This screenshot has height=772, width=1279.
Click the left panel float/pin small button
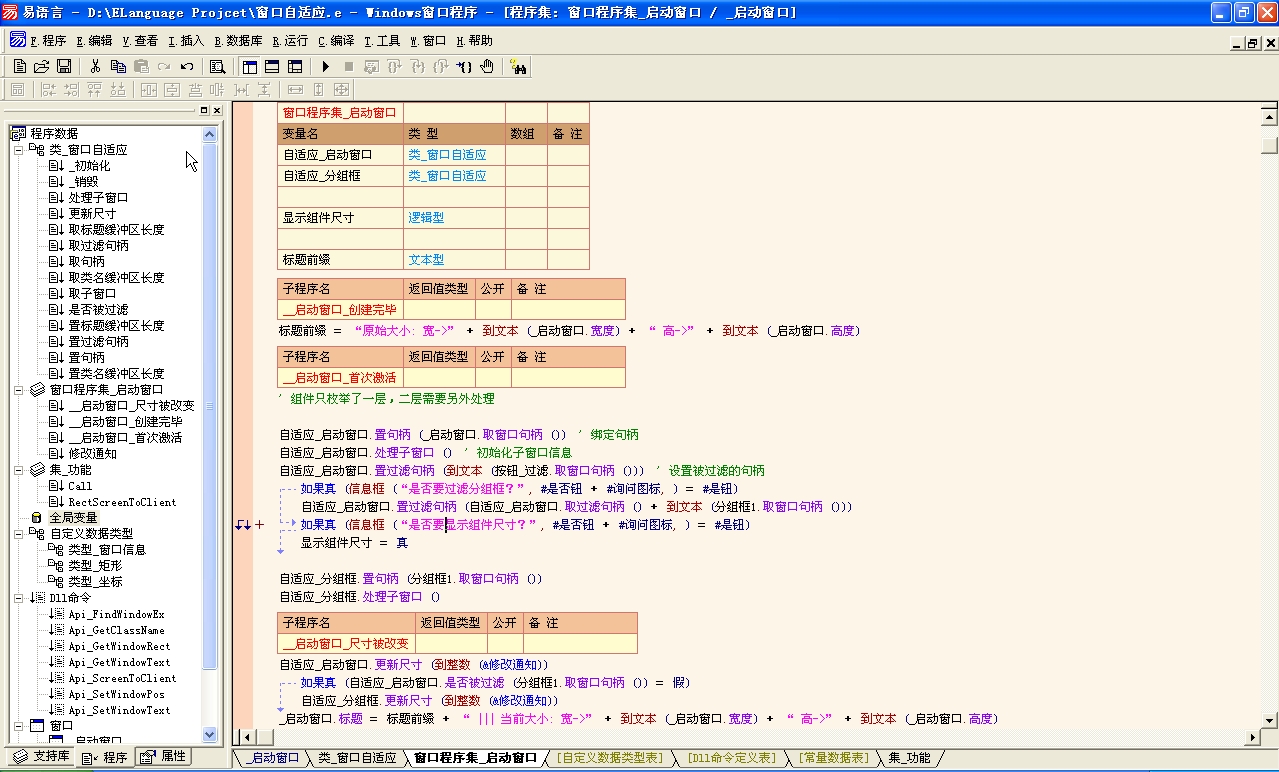(x=204, y=110)
